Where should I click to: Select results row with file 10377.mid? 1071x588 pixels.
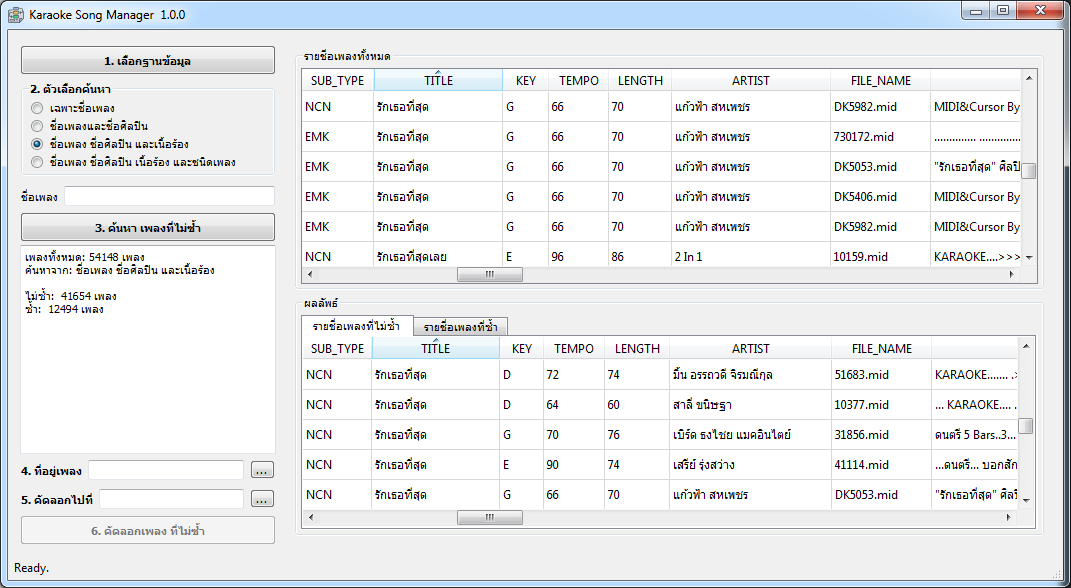[x=660, y=405]
